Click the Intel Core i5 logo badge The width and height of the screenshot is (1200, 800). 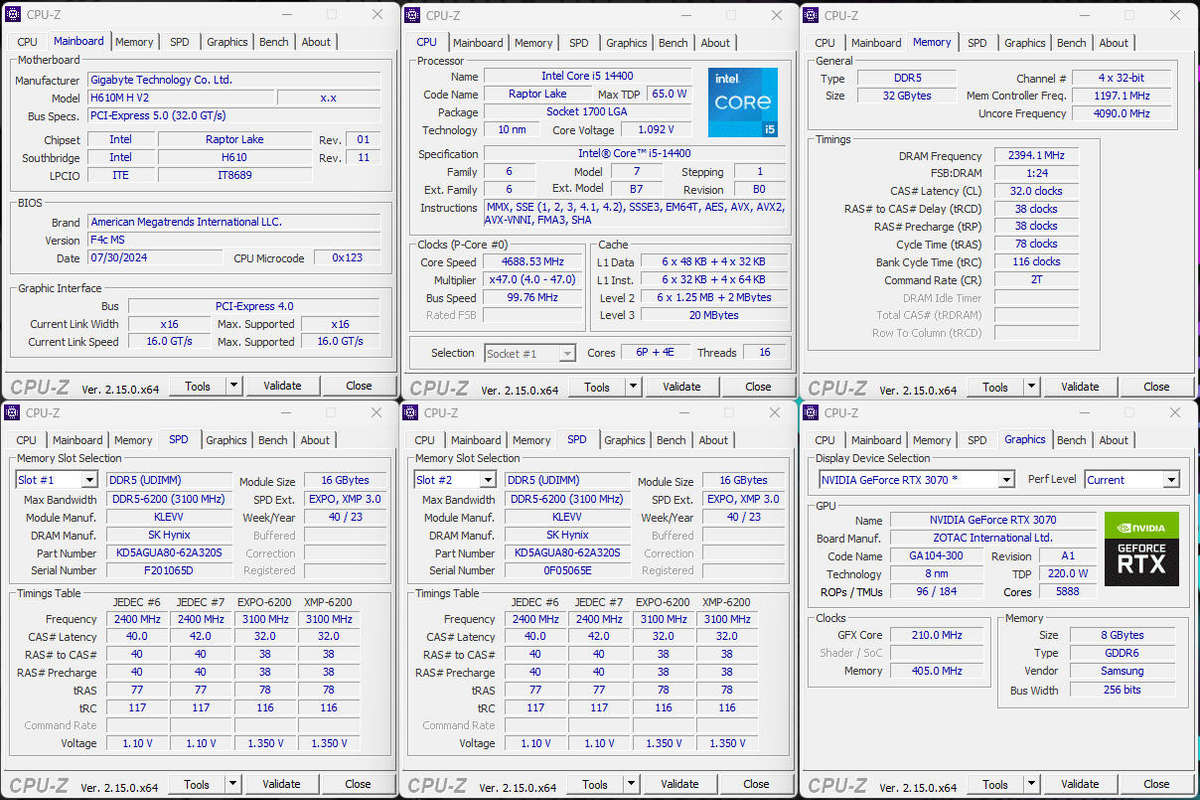[x=742, y=102]
